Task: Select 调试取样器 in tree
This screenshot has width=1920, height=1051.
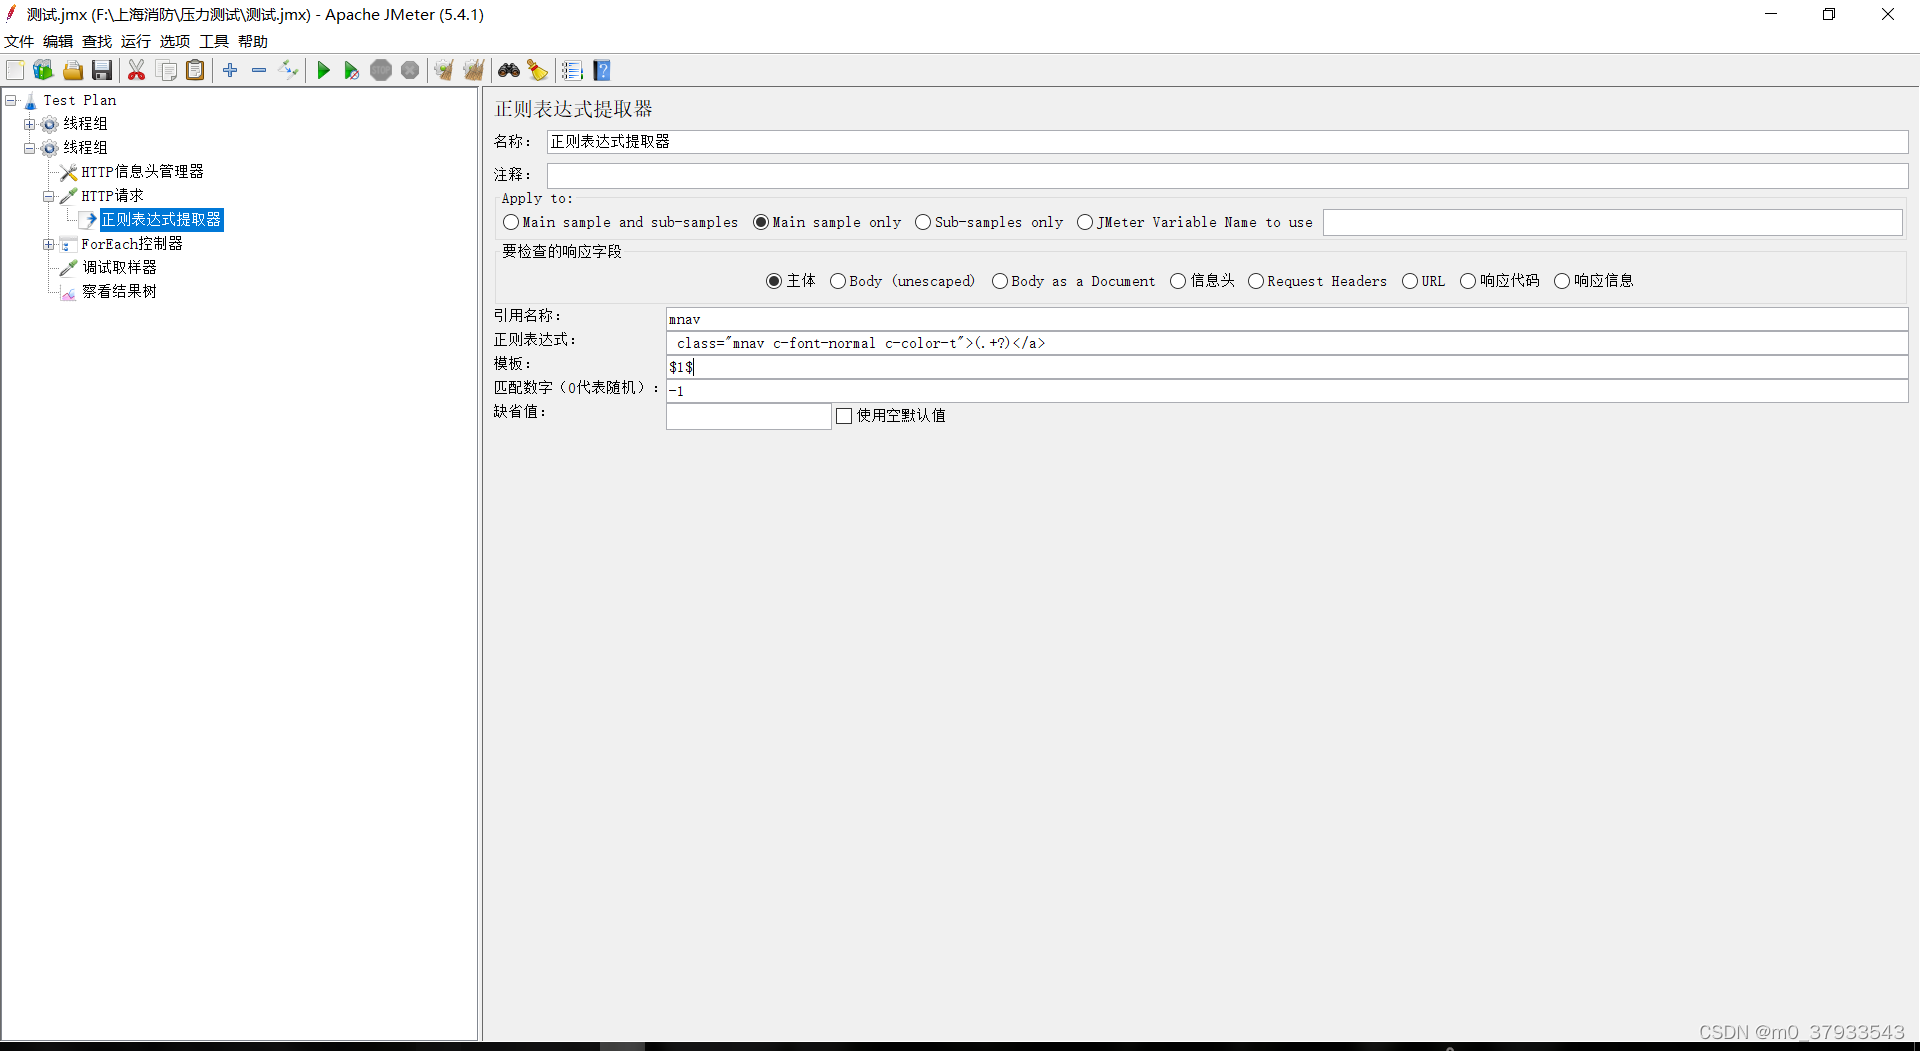Action: (x=119, y=268)
